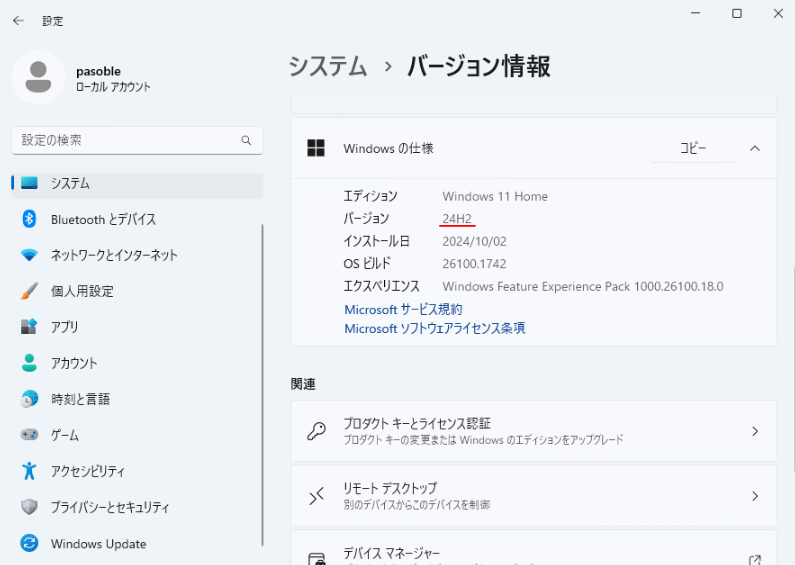
Task: Open the リモート デスクトップ chevron
Action: click(754, 495)
